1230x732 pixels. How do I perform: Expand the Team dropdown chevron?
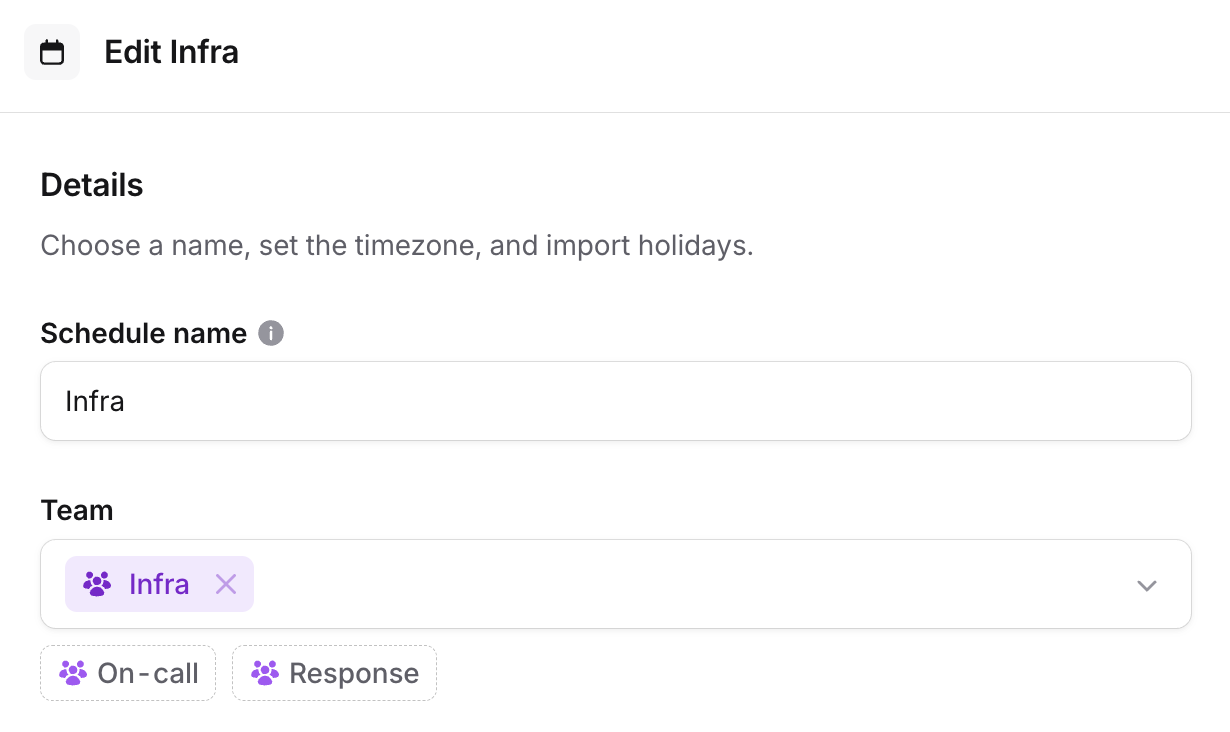click(x=1146, y=585)
